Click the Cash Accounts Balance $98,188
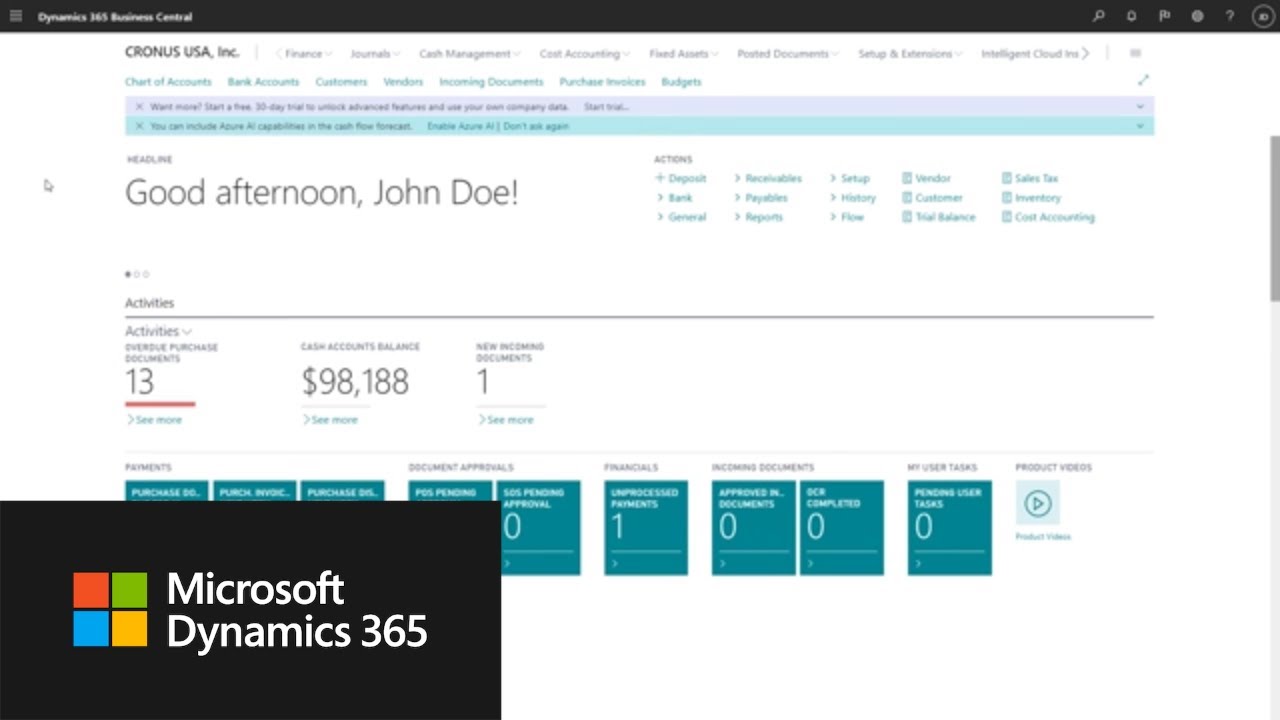The height and width of the screenshot is (720, 1280). (x=355, y=382)
